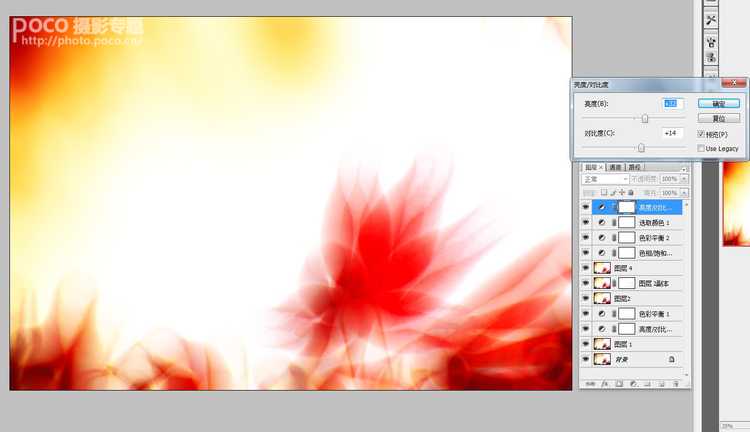The width and height of the screenshot is (750, 432).
Task: Click adjustment icon of 选取颜色 1 layer
Action: [x=602, y=222]
